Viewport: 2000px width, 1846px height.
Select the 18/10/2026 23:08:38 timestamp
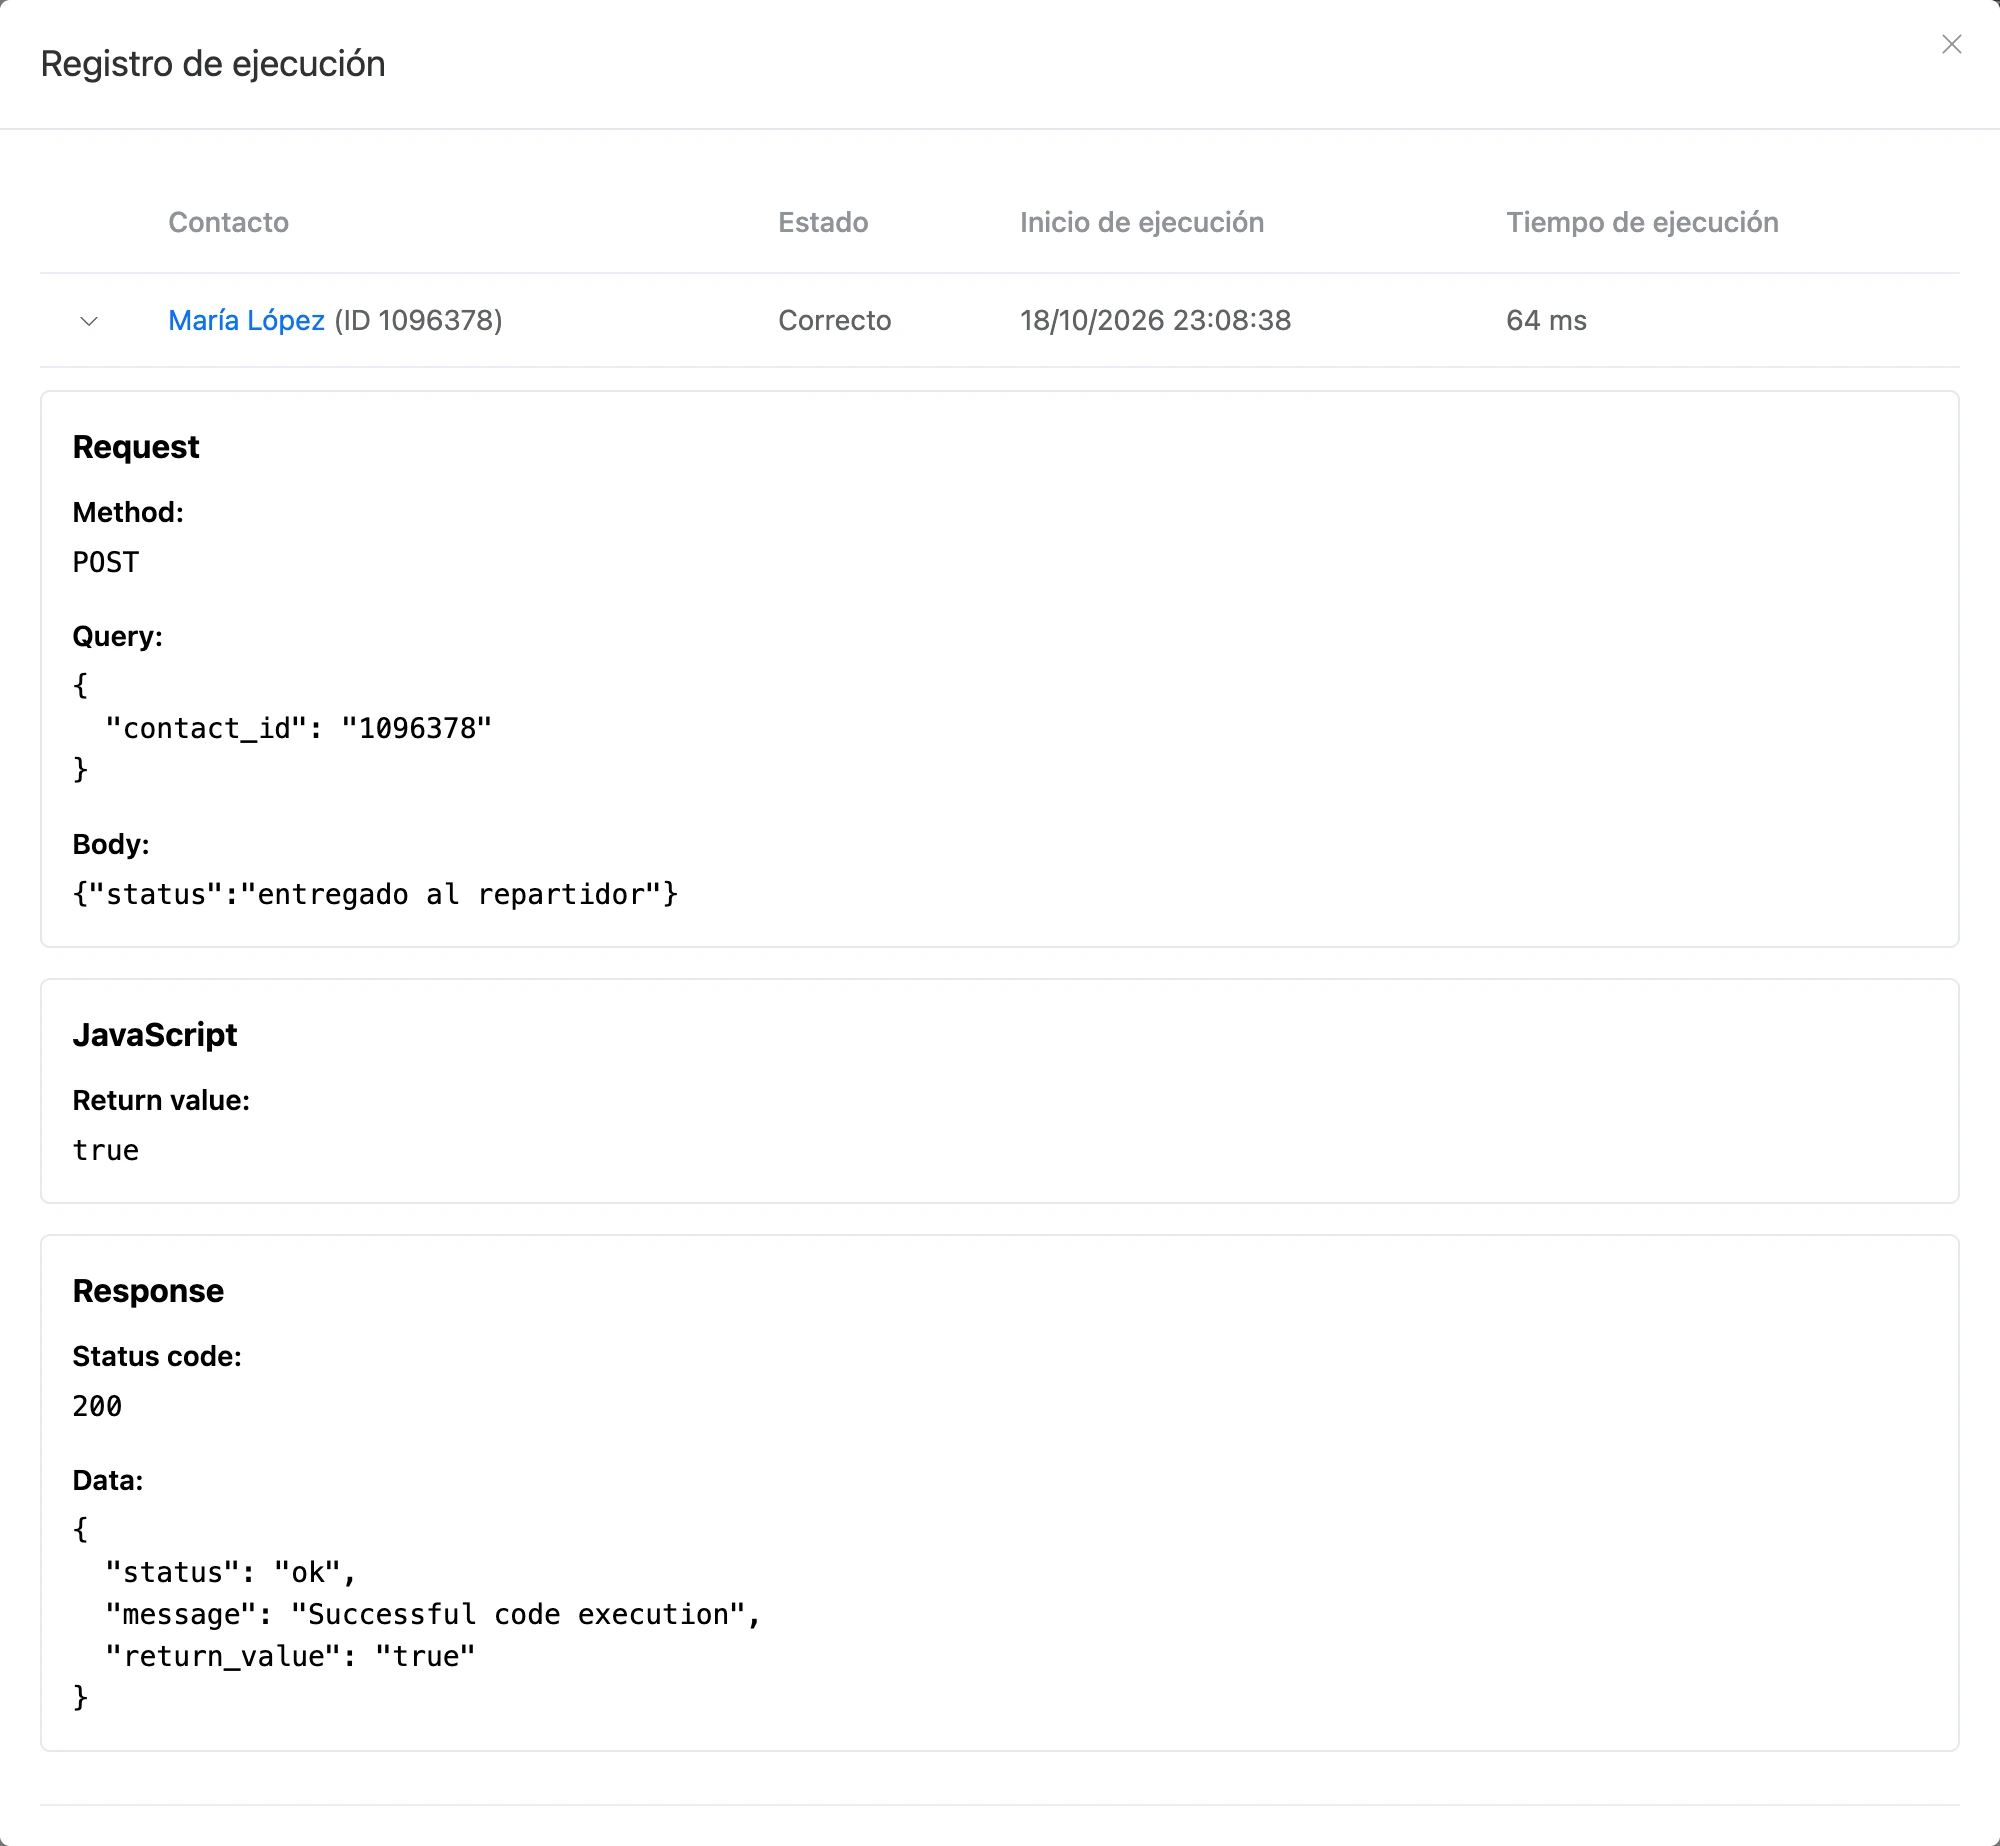(1155, 320)
